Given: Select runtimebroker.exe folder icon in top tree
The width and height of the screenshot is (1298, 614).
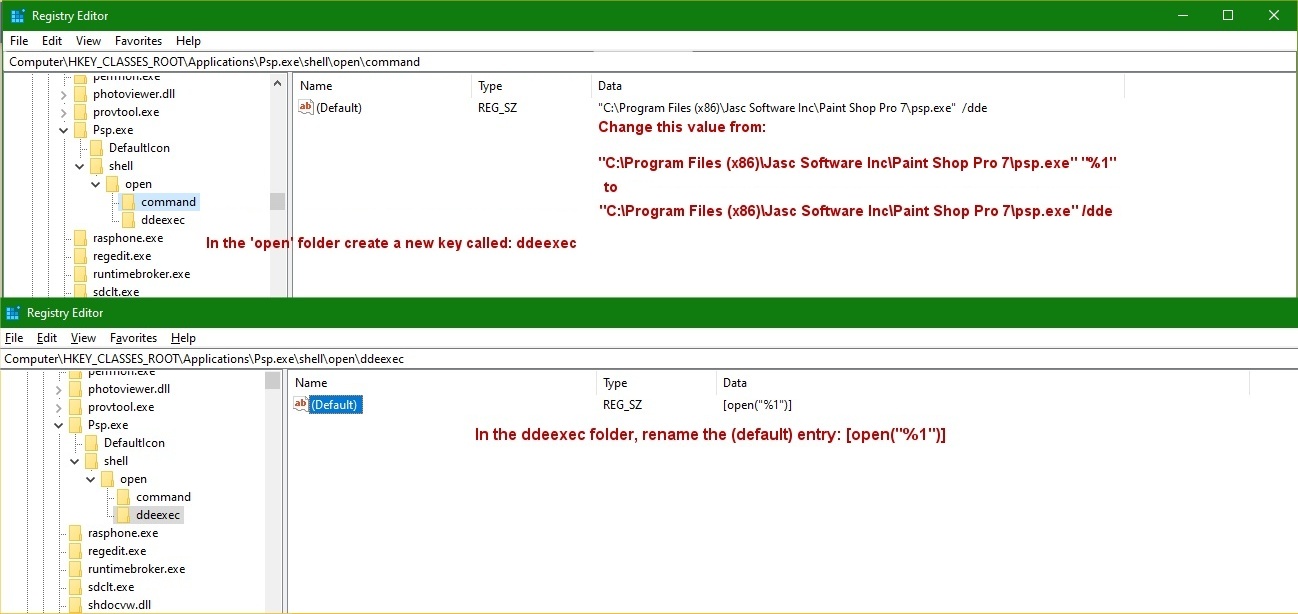Looking at the screenshot, I should 79,274.
